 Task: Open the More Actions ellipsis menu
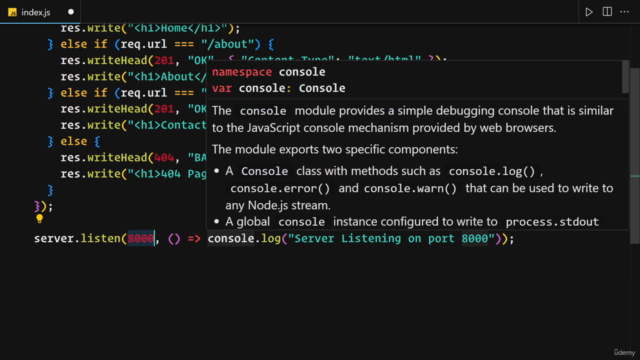624,12
